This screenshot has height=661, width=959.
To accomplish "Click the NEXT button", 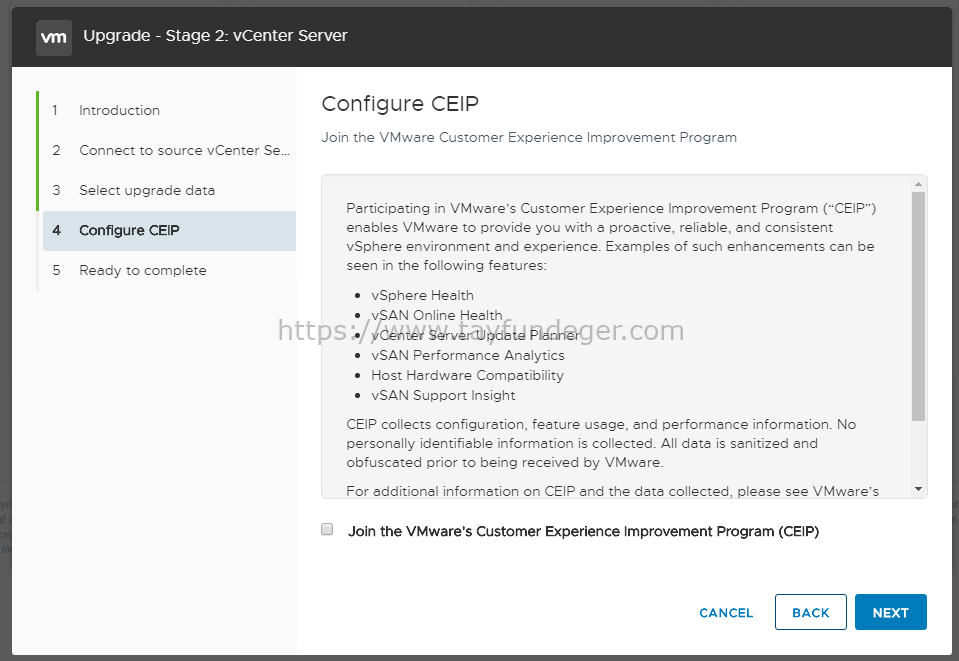I will [890, 612].
